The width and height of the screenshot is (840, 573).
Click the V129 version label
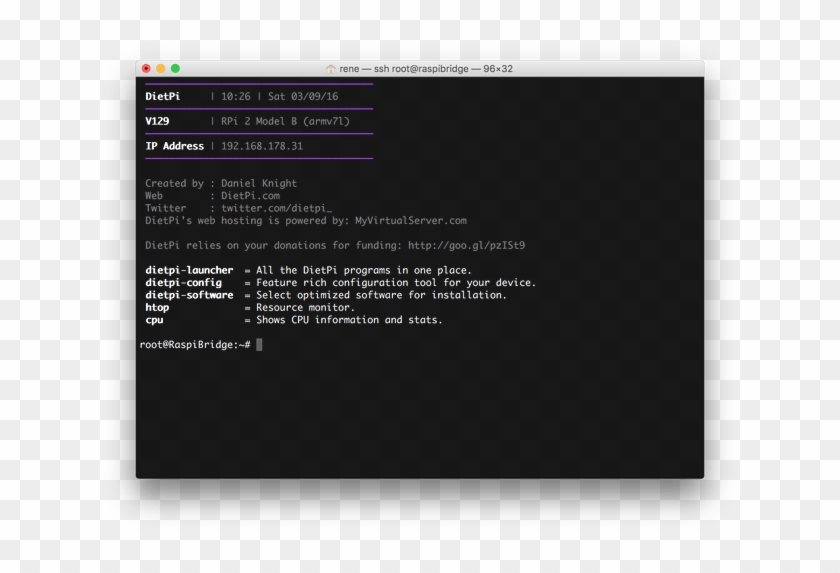tap(157, 121)
